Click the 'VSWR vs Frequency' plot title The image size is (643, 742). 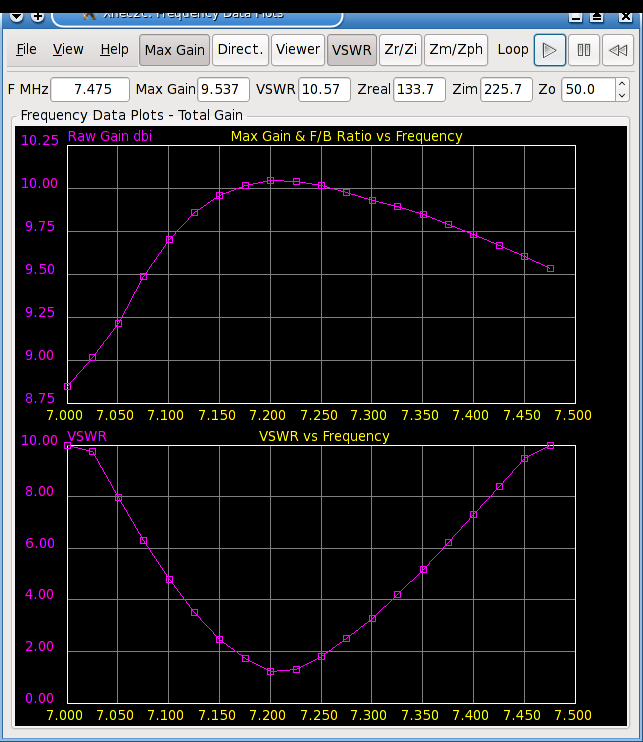point(324,436)
